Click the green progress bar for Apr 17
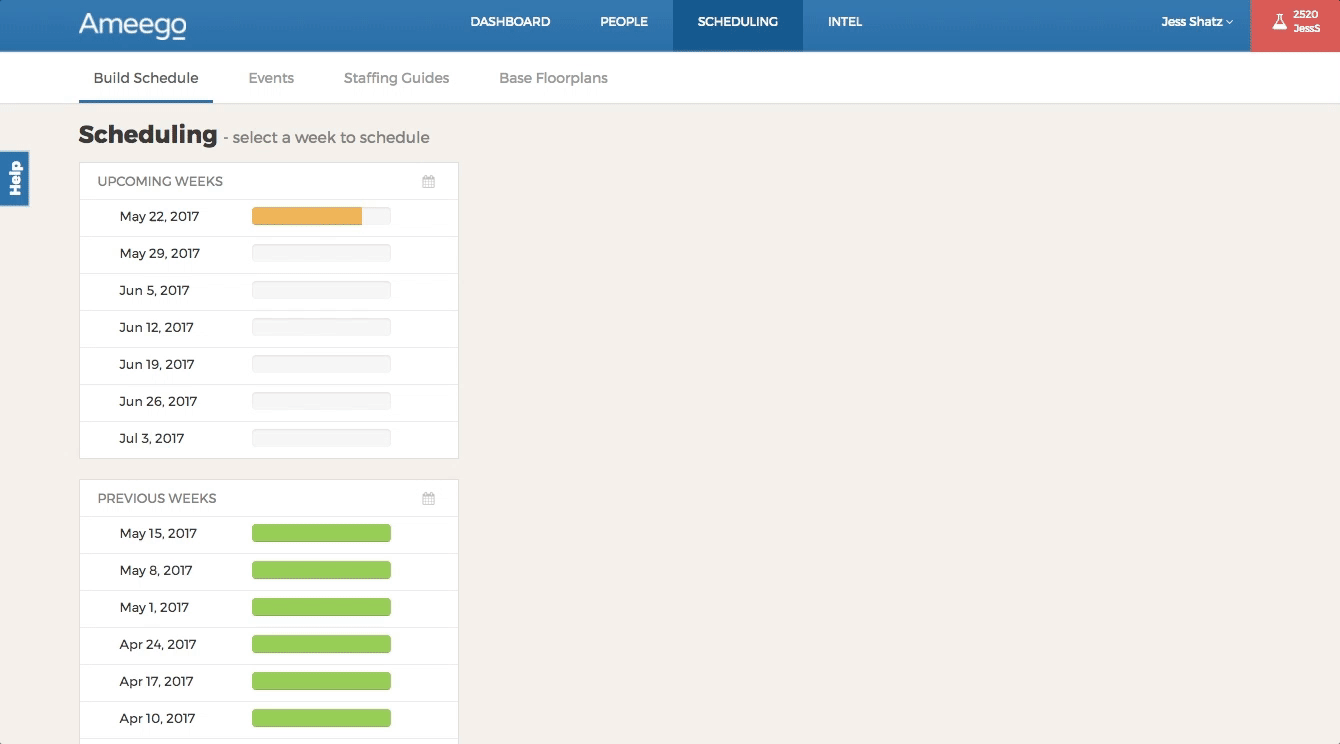The width and height of the screenshot is (1340, 744). click(x=321, y=681)
